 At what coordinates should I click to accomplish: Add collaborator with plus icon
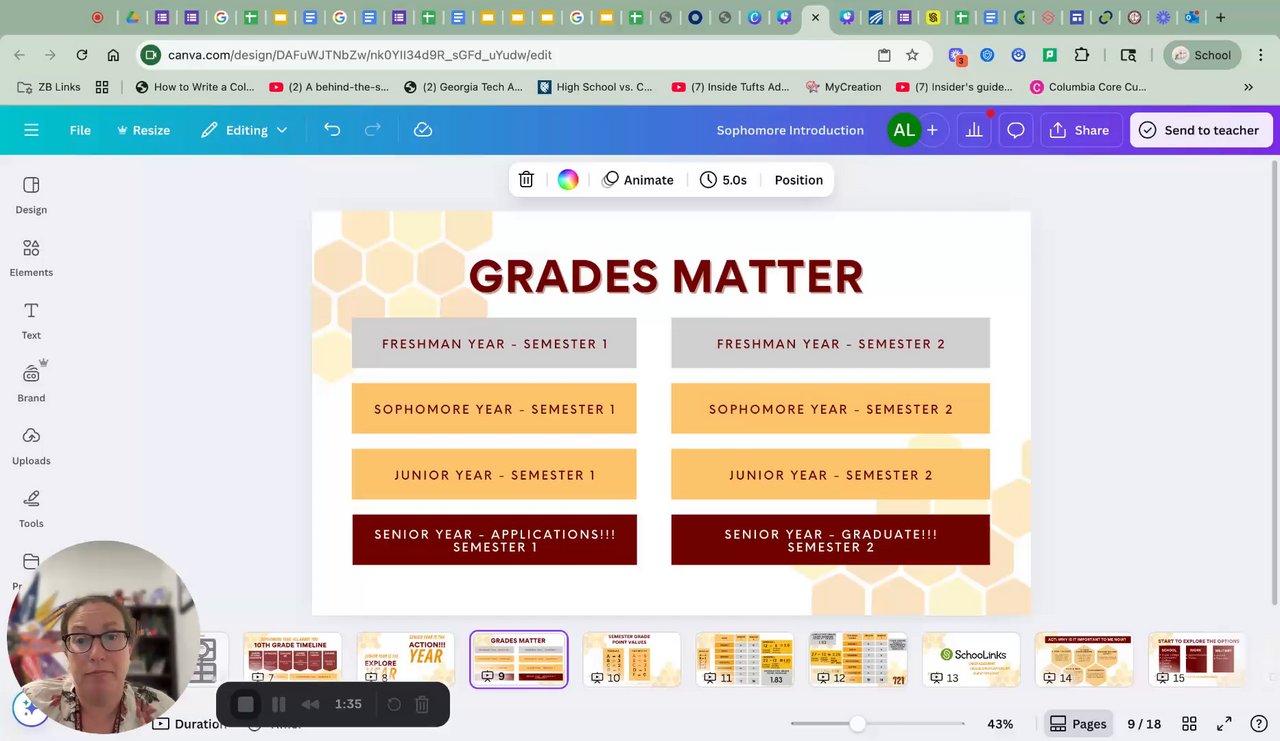coord(932,130)
